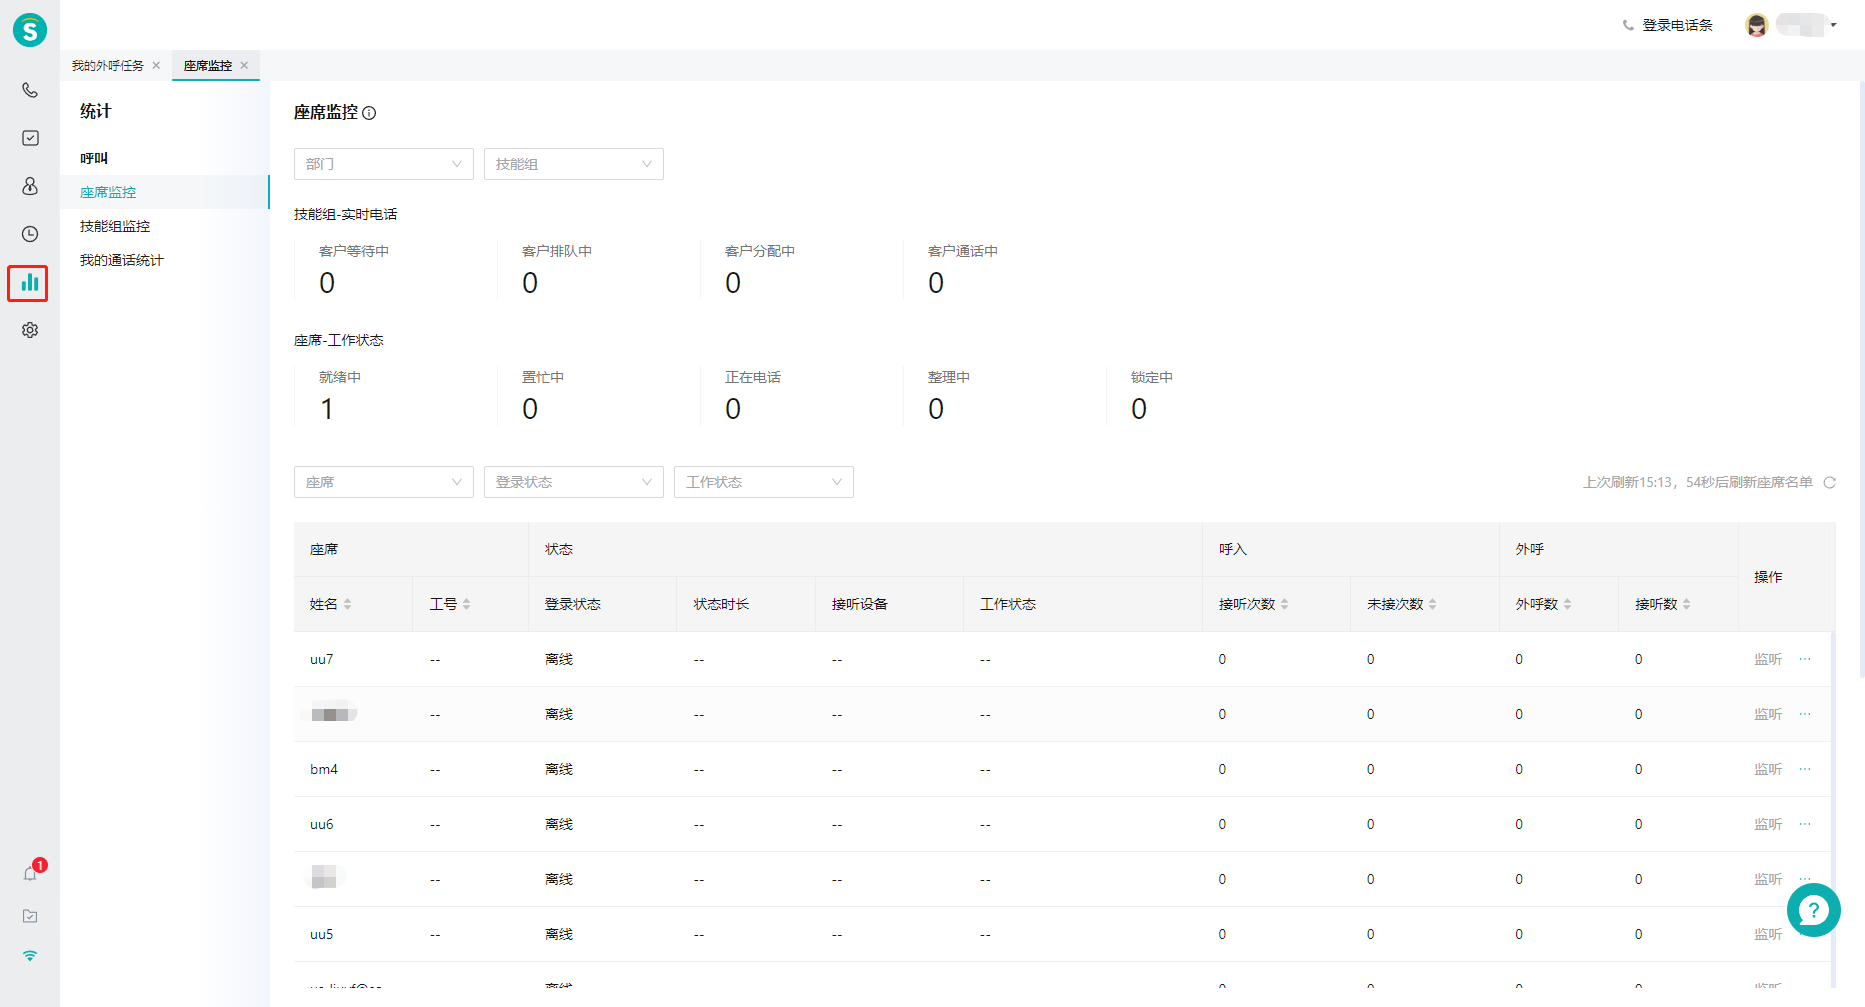Open more actions for bm4 row
This screenshot has height=1007, width=1865.
[1805, 769]
